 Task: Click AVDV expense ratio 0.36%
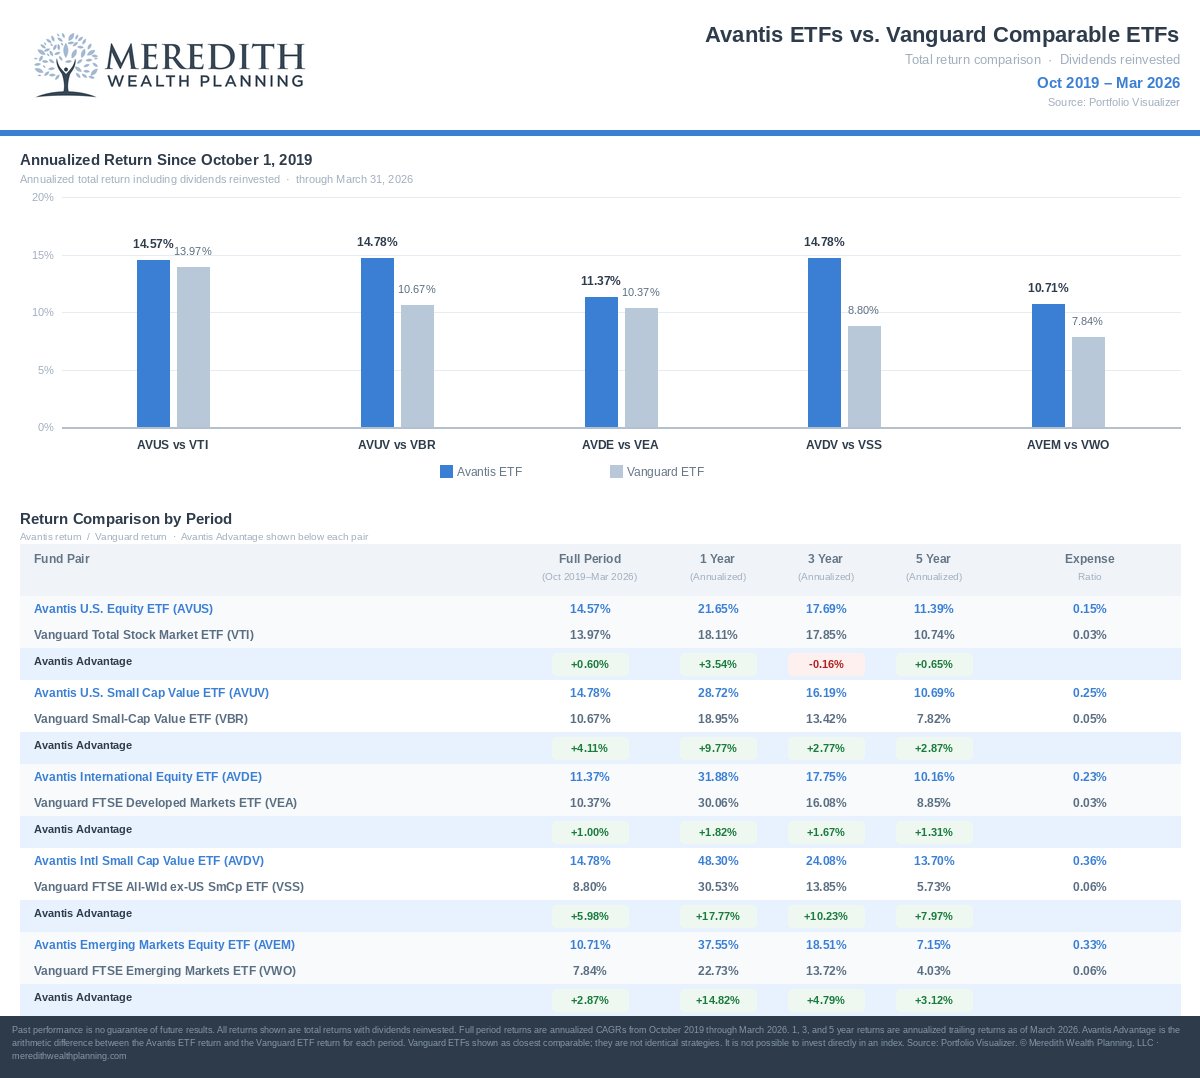point(1090,861)
